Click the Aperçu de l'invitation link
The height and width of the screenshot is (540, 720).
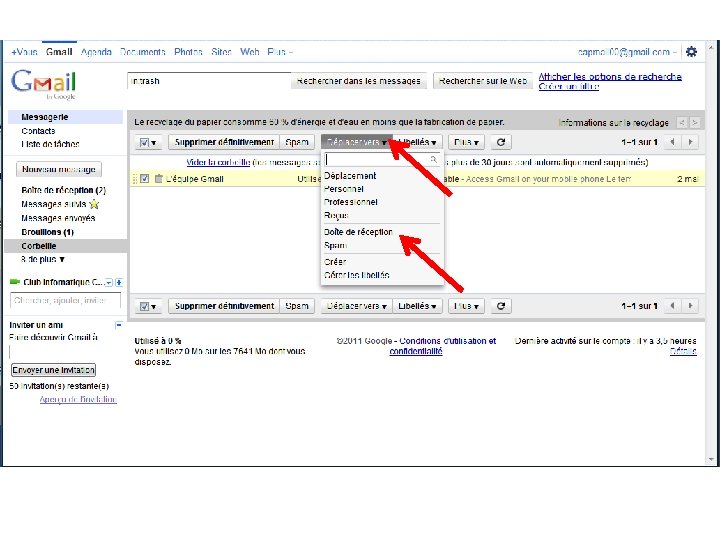coord(78,399)
